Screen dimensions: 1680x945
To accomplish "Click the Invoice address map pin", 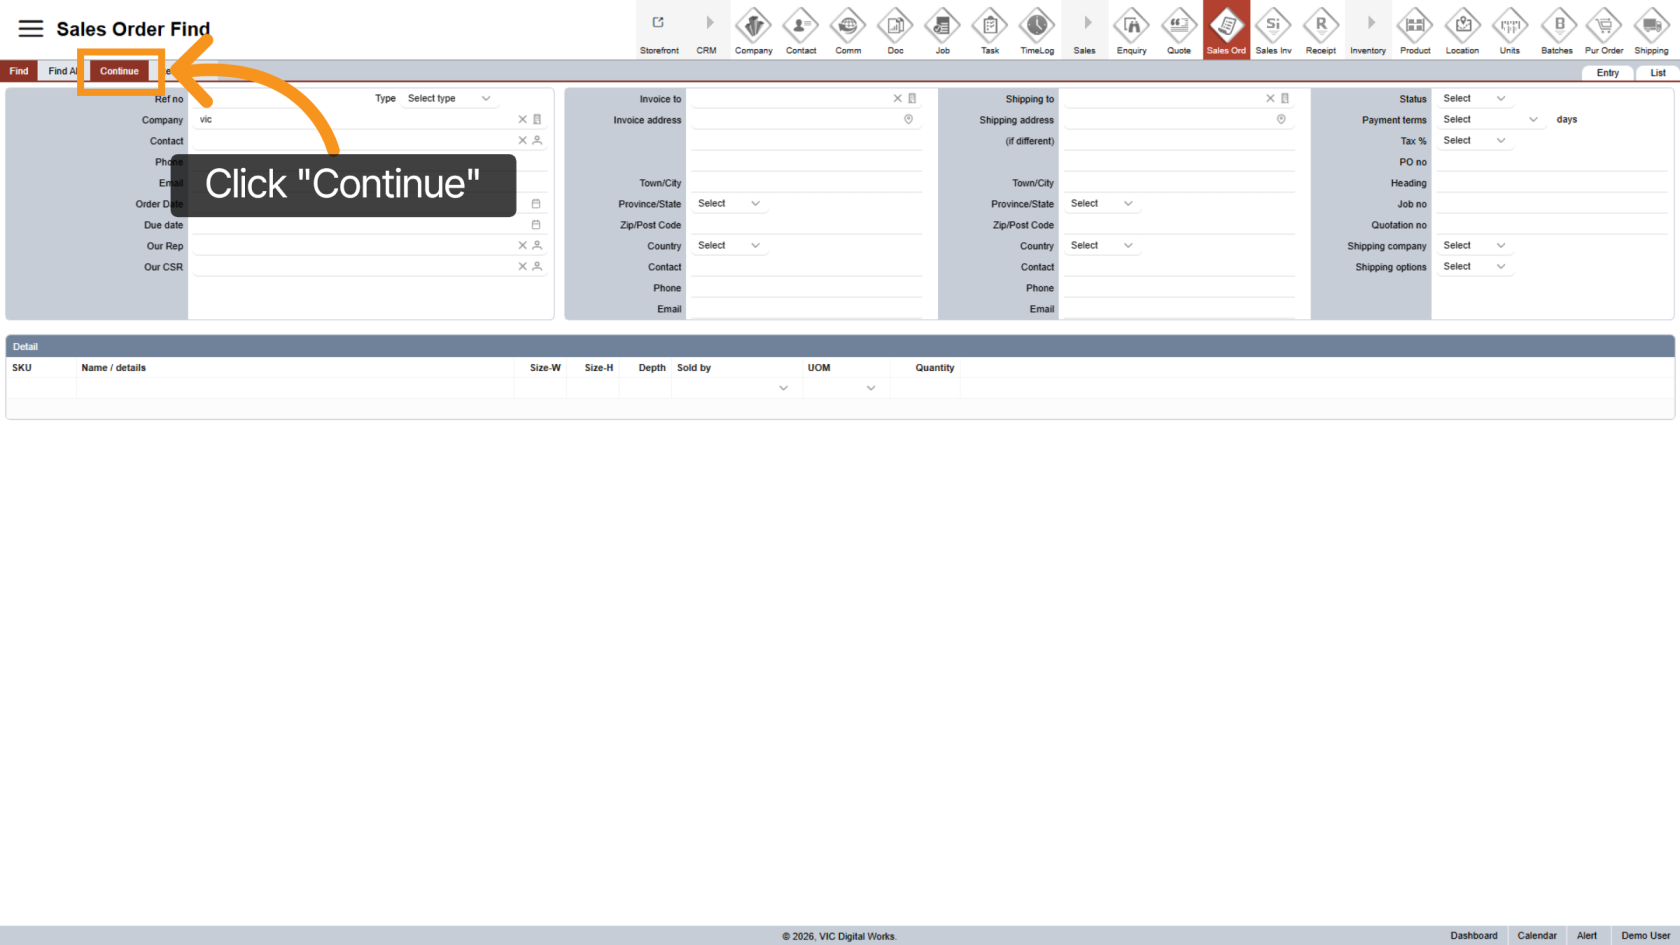I will pyautogui.click(x=908, y=120).
